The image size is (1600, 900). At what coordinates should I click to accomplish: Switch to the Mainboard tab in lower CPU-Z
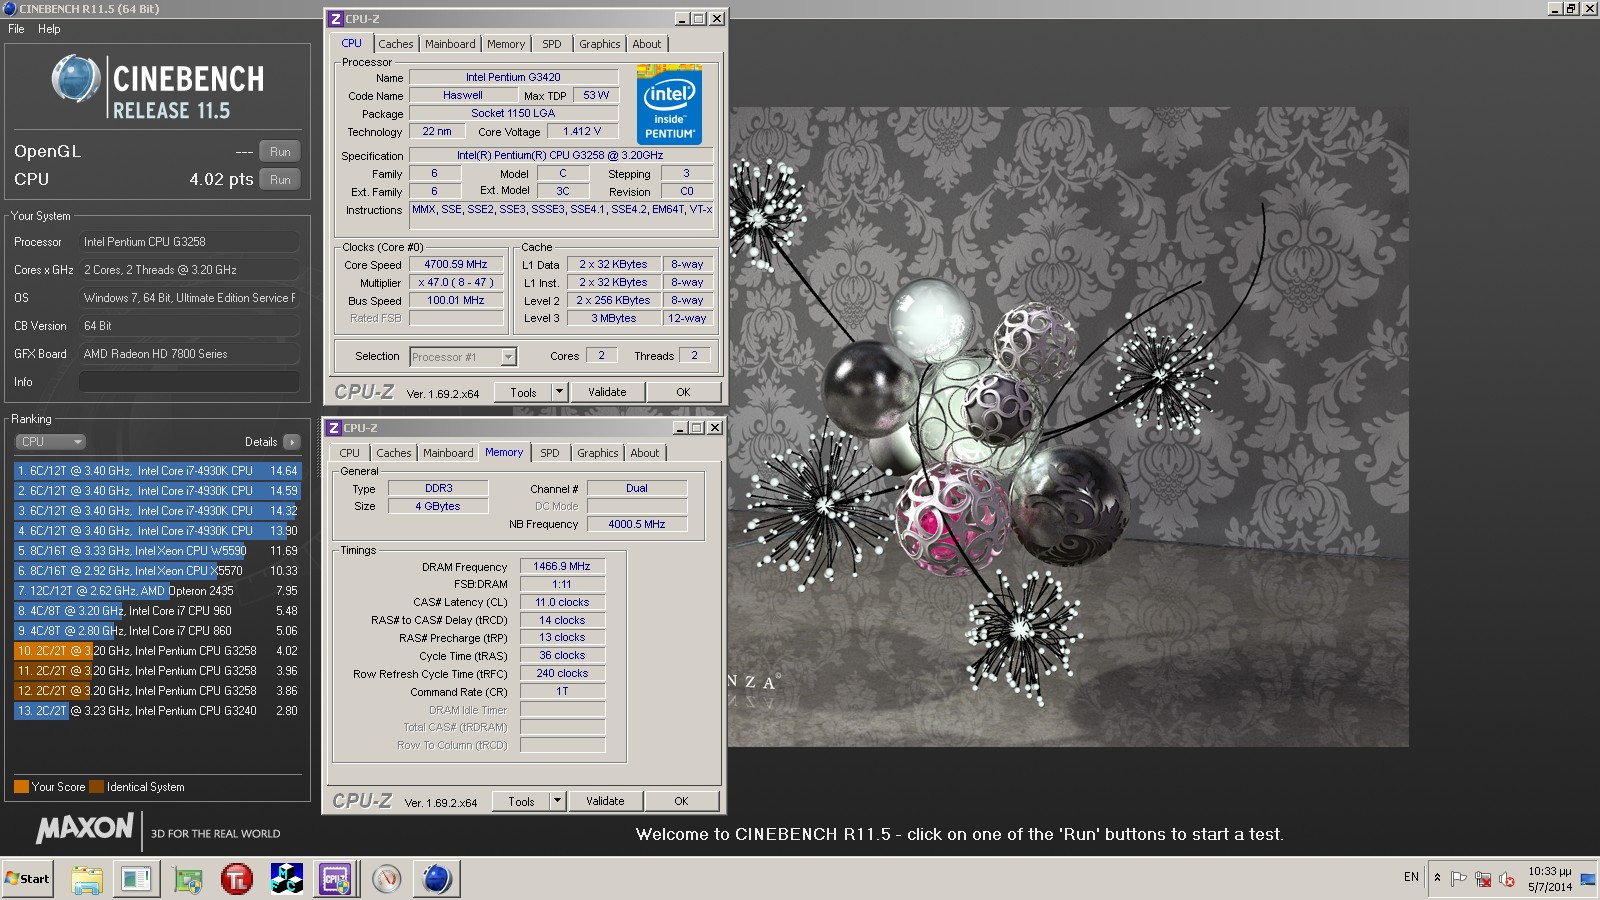tap(448, 453)
